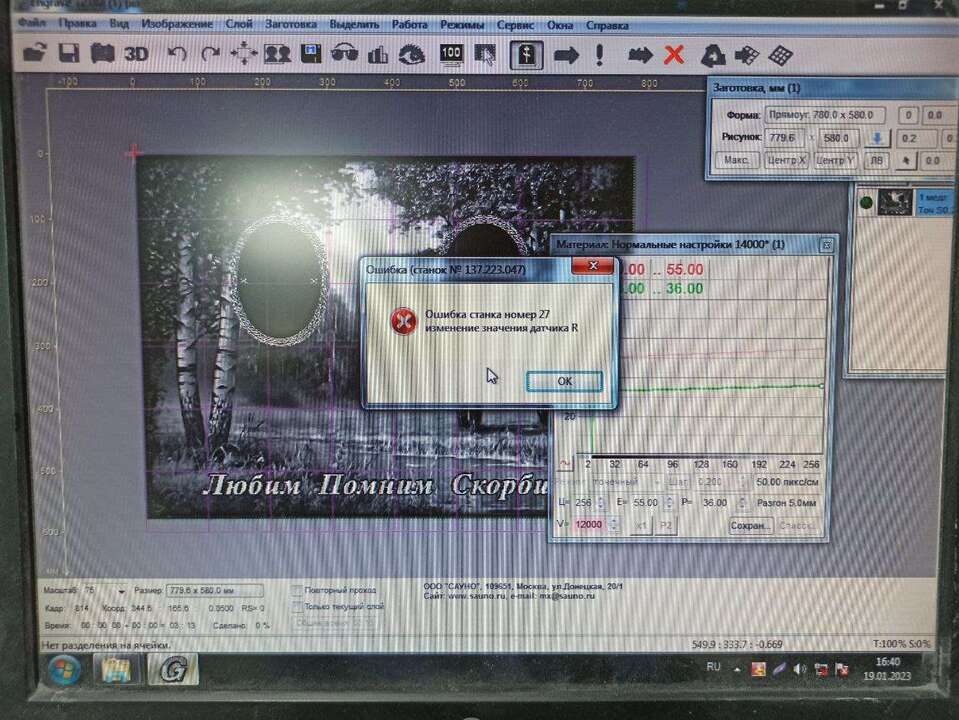Click the undo arrow icon
The height and width of the screenshot is (720, 959).
coord(177,54)
